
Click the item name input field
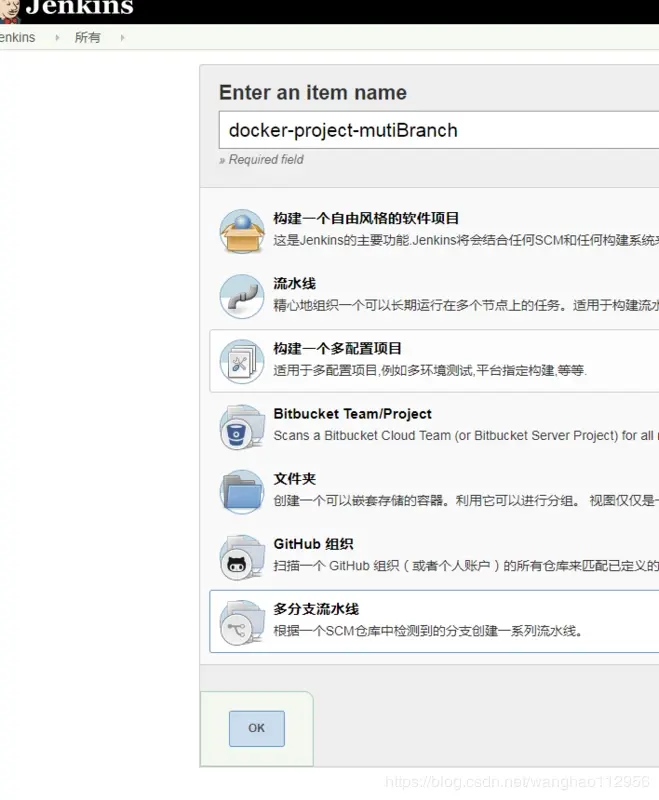tap(439, 130)
